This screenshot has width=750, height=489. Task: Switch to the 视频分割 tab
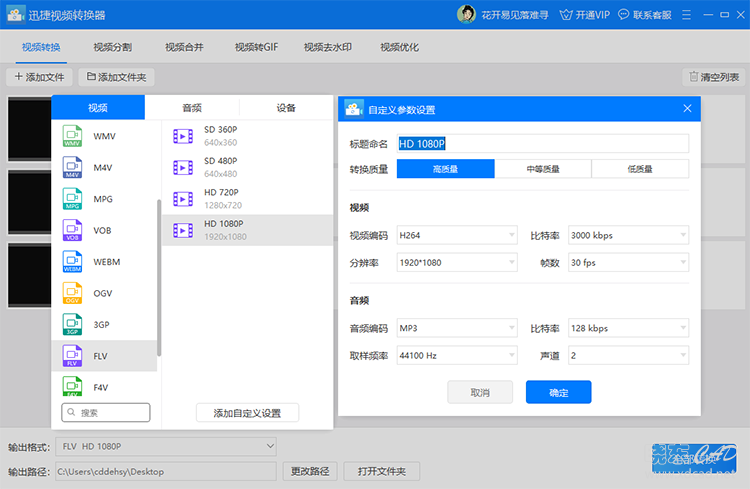click(x=112, y=47)
